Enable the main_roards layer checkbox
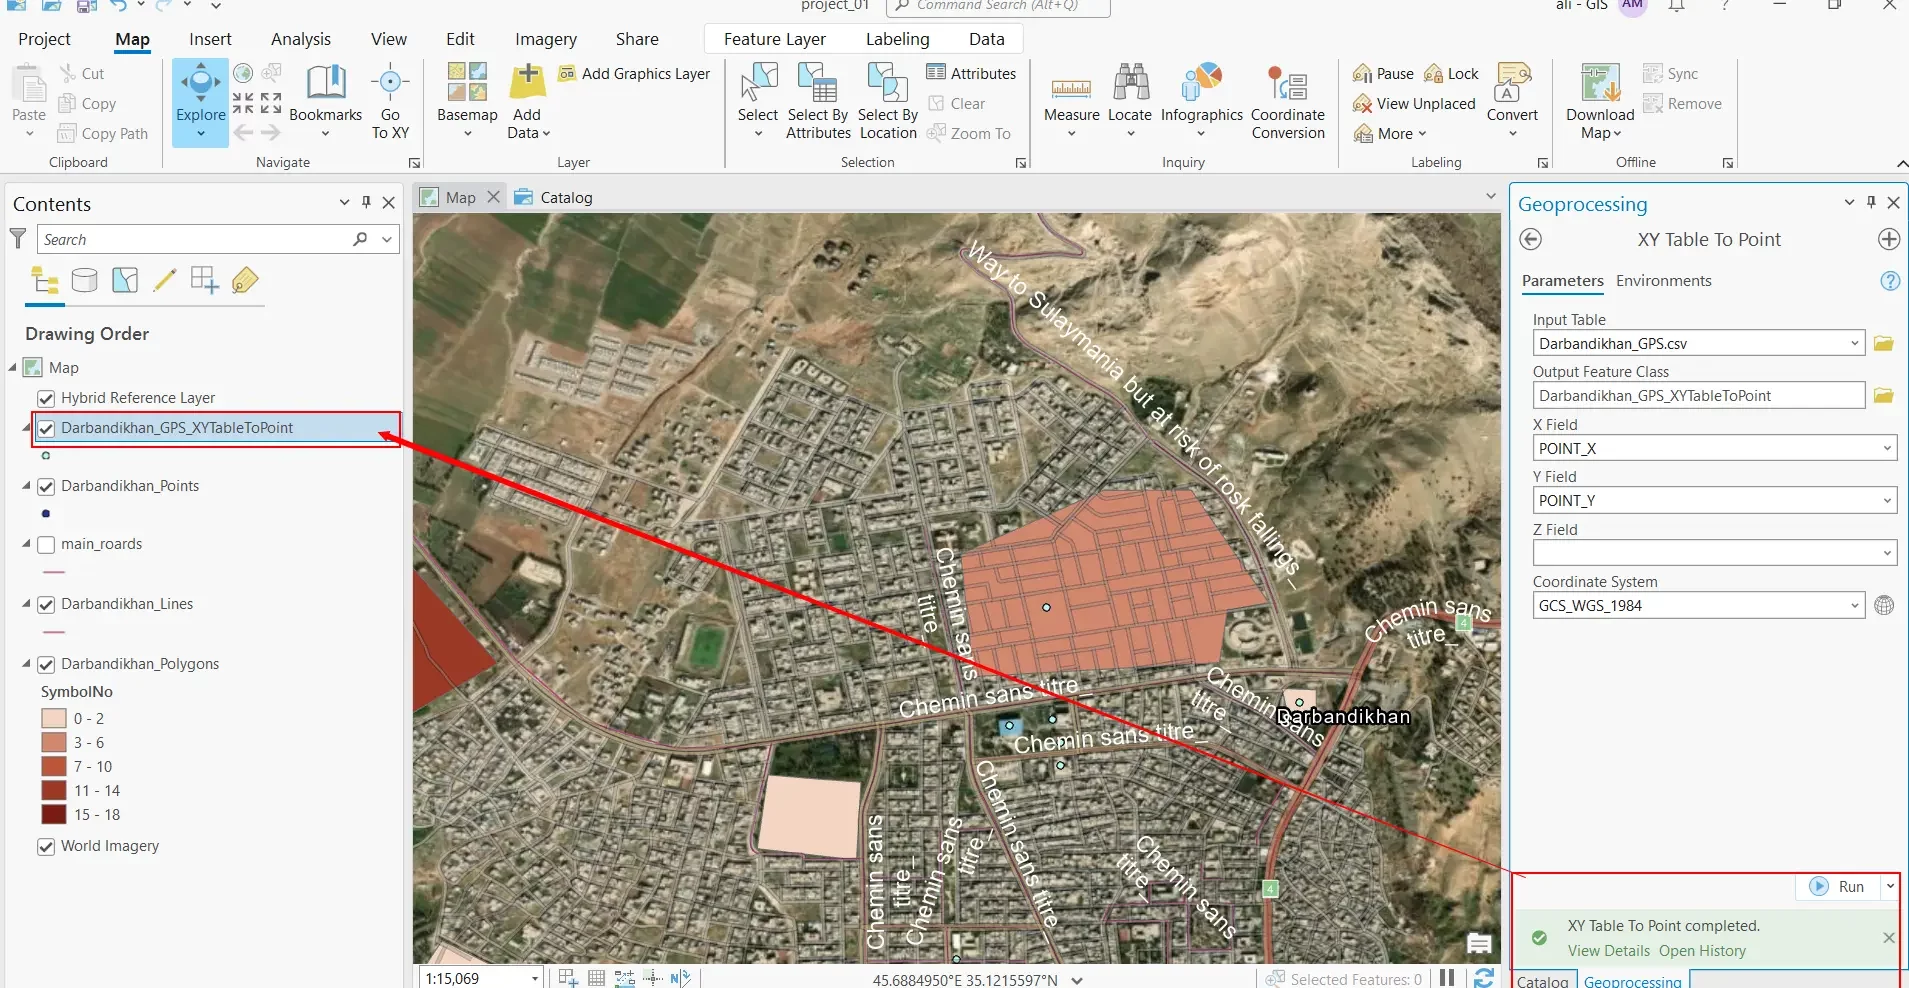Image resolution: width=1909 pixels, height=988 pixels. click(46, 545)
